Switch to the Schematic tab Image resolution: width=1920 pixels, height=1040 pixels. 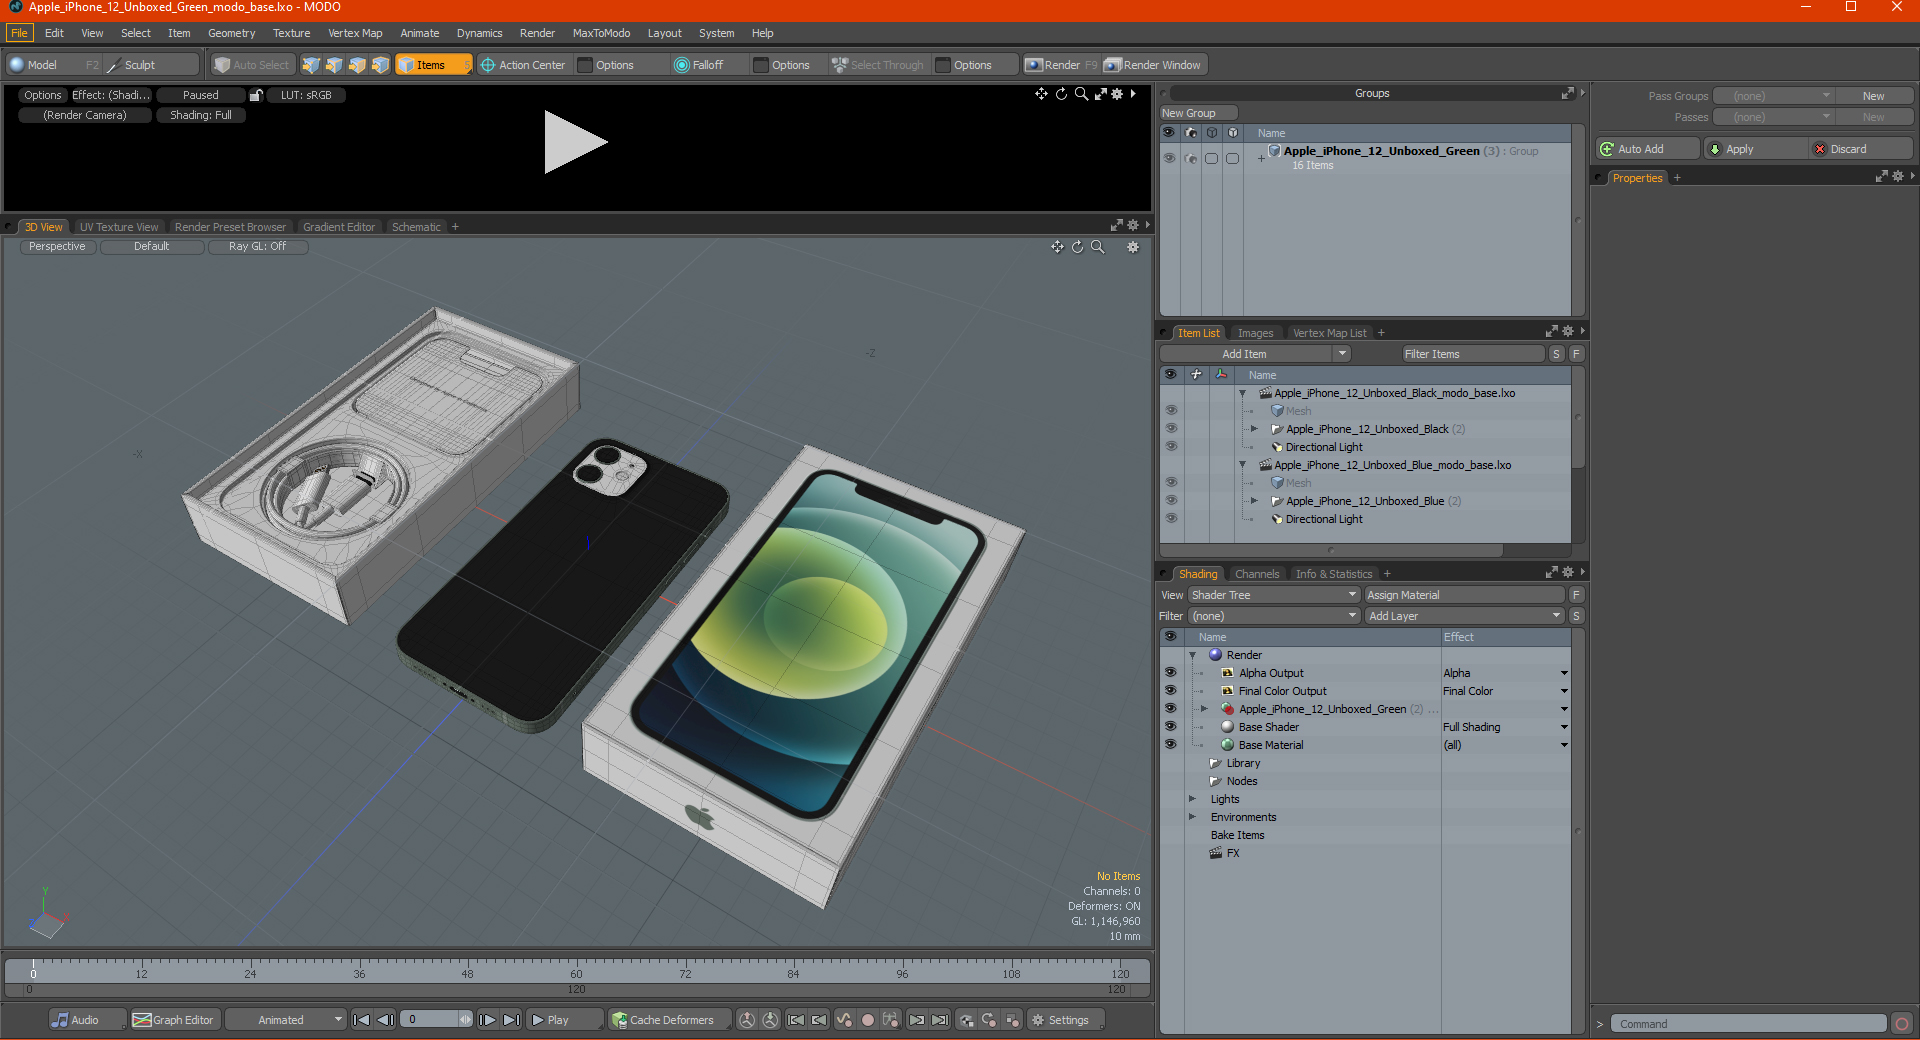click(x=416, y=227)
